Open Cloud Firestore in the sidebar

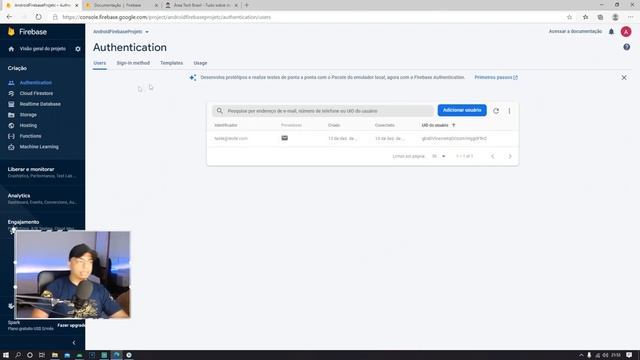pyautogui.click(x=36, y=93)
